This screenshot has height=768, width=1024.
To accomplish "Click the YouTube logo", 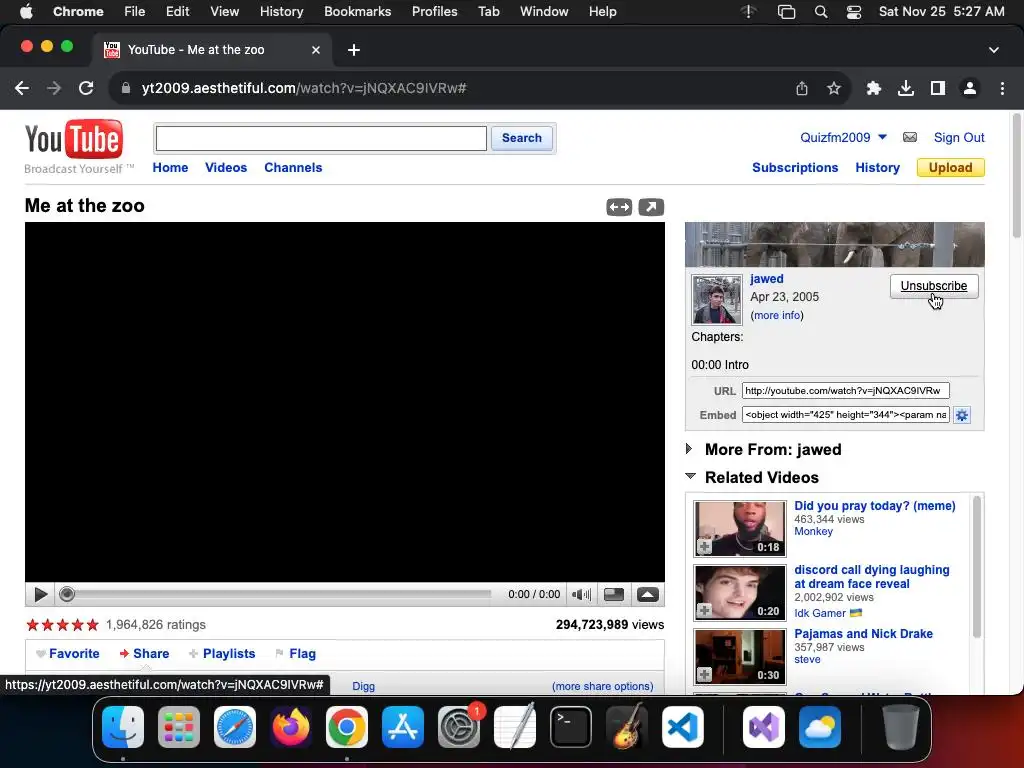I will click(x=74, y=139).
